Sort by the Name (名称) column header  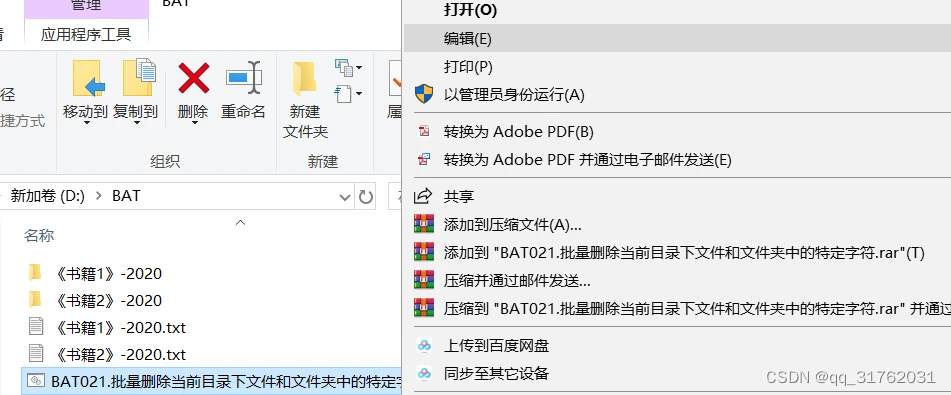pyautogui.click(x=39, y=236)
